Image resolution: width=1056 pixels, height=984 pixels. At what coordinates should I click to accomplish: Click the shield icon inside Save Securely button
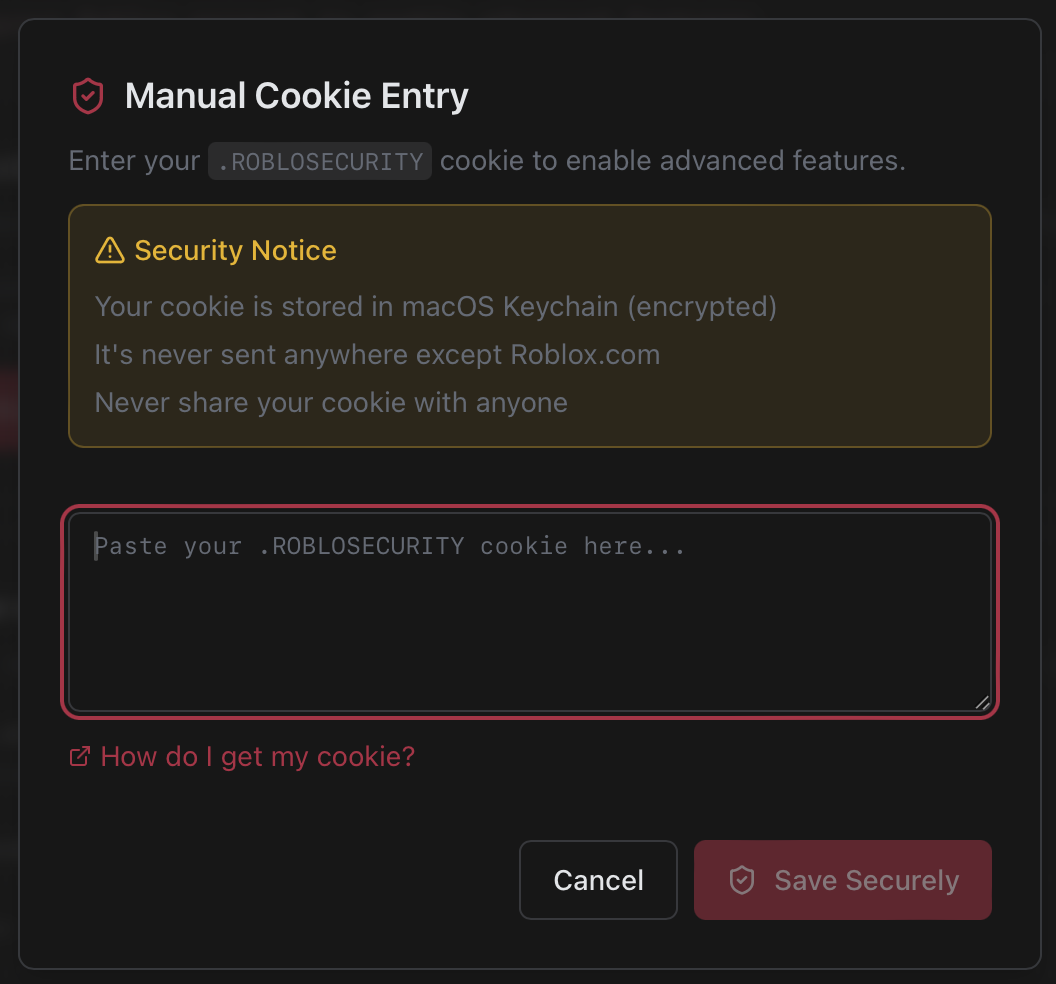point(741,880)
